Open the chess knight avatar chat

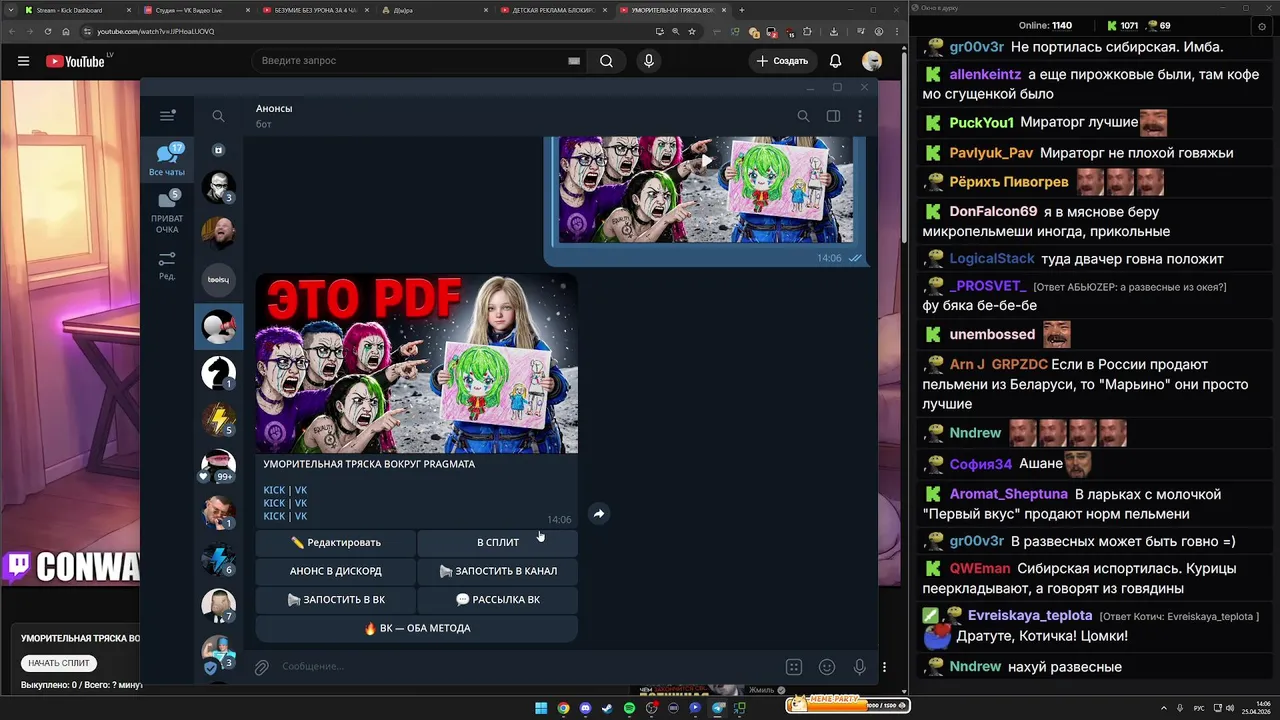click(x=218, y=373)
